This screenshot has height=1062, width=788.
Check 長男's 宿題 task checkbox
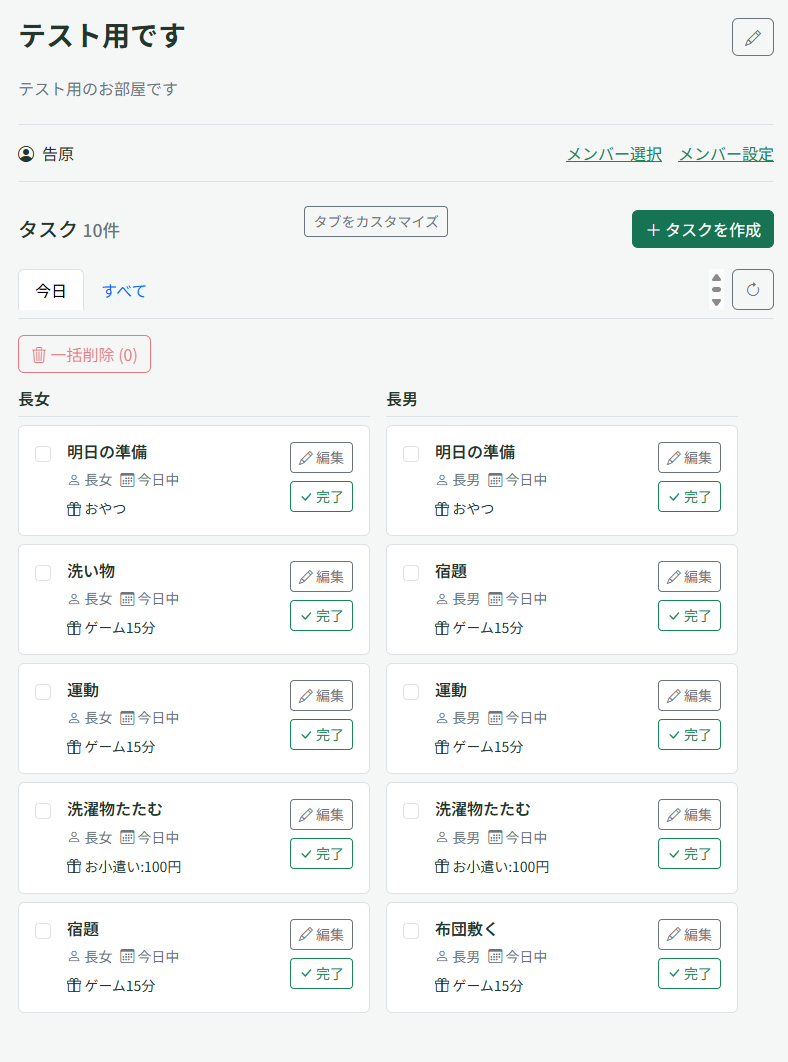[x=411, y=572]
